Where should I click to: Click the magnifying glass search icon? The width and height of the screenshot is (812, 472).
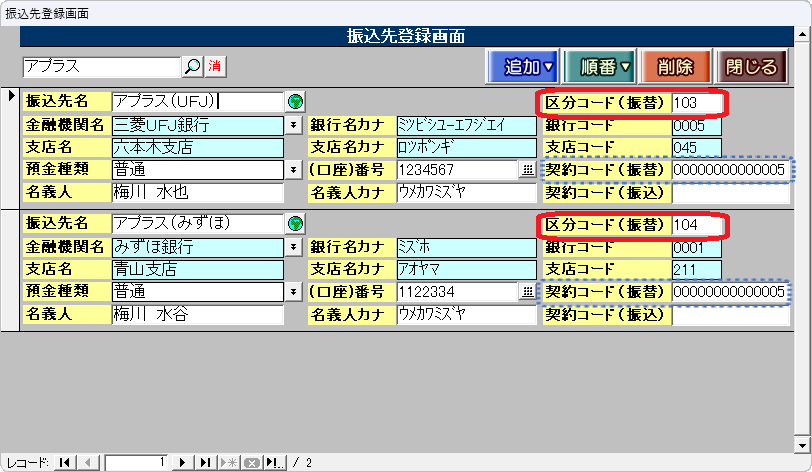pyautogui.click(x=192, y=66)
